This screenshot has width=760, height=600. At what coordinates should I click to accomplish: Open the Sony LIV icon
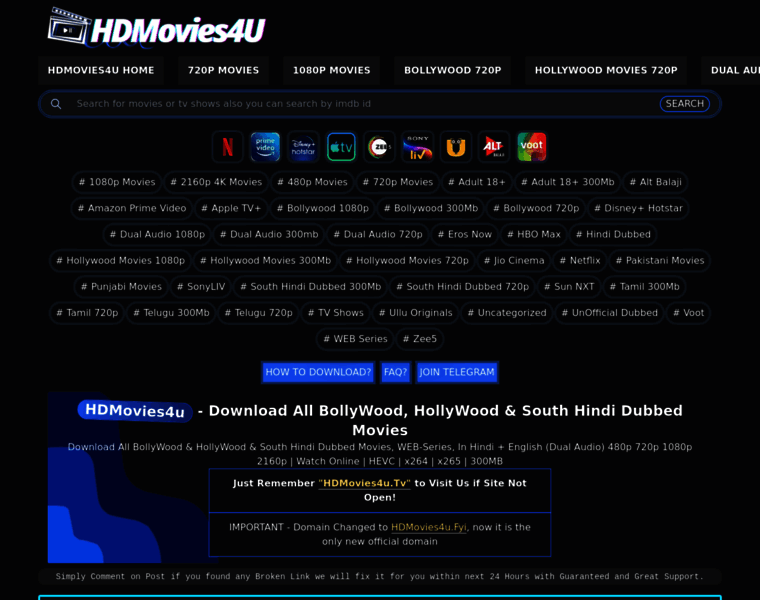(417, 146)
